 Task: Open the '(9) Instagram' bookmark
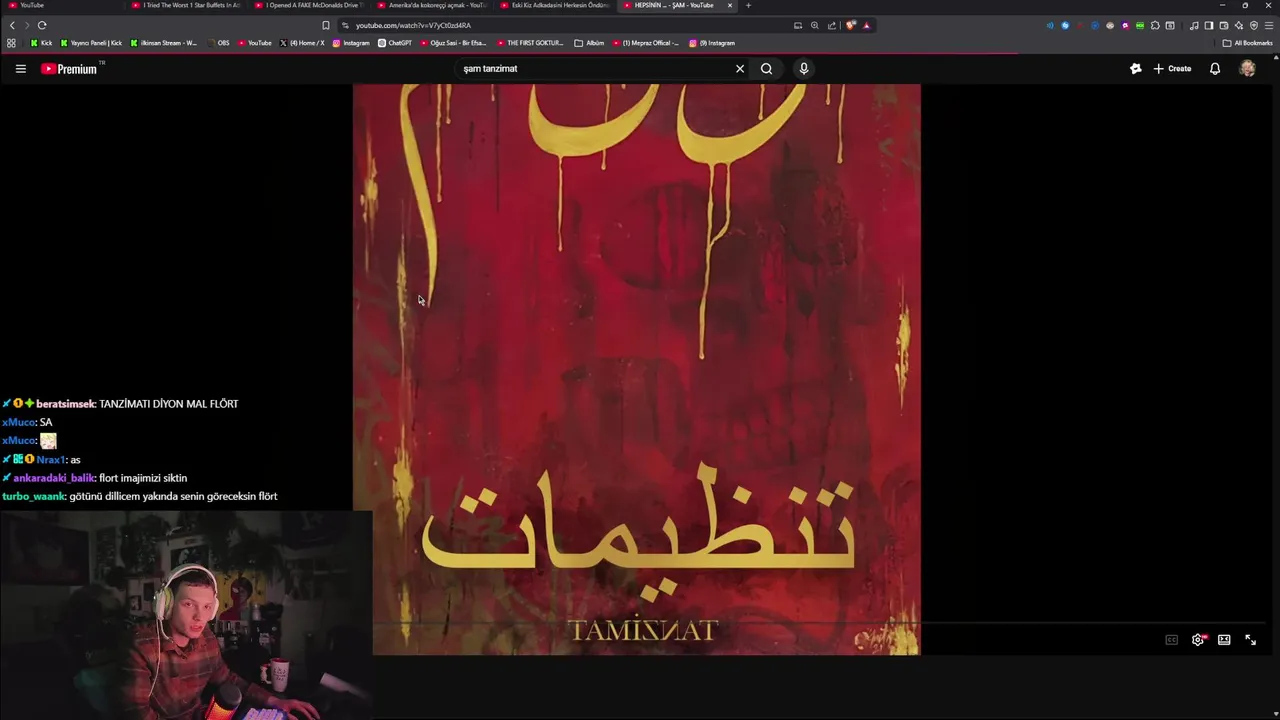[x=712, y=43]
